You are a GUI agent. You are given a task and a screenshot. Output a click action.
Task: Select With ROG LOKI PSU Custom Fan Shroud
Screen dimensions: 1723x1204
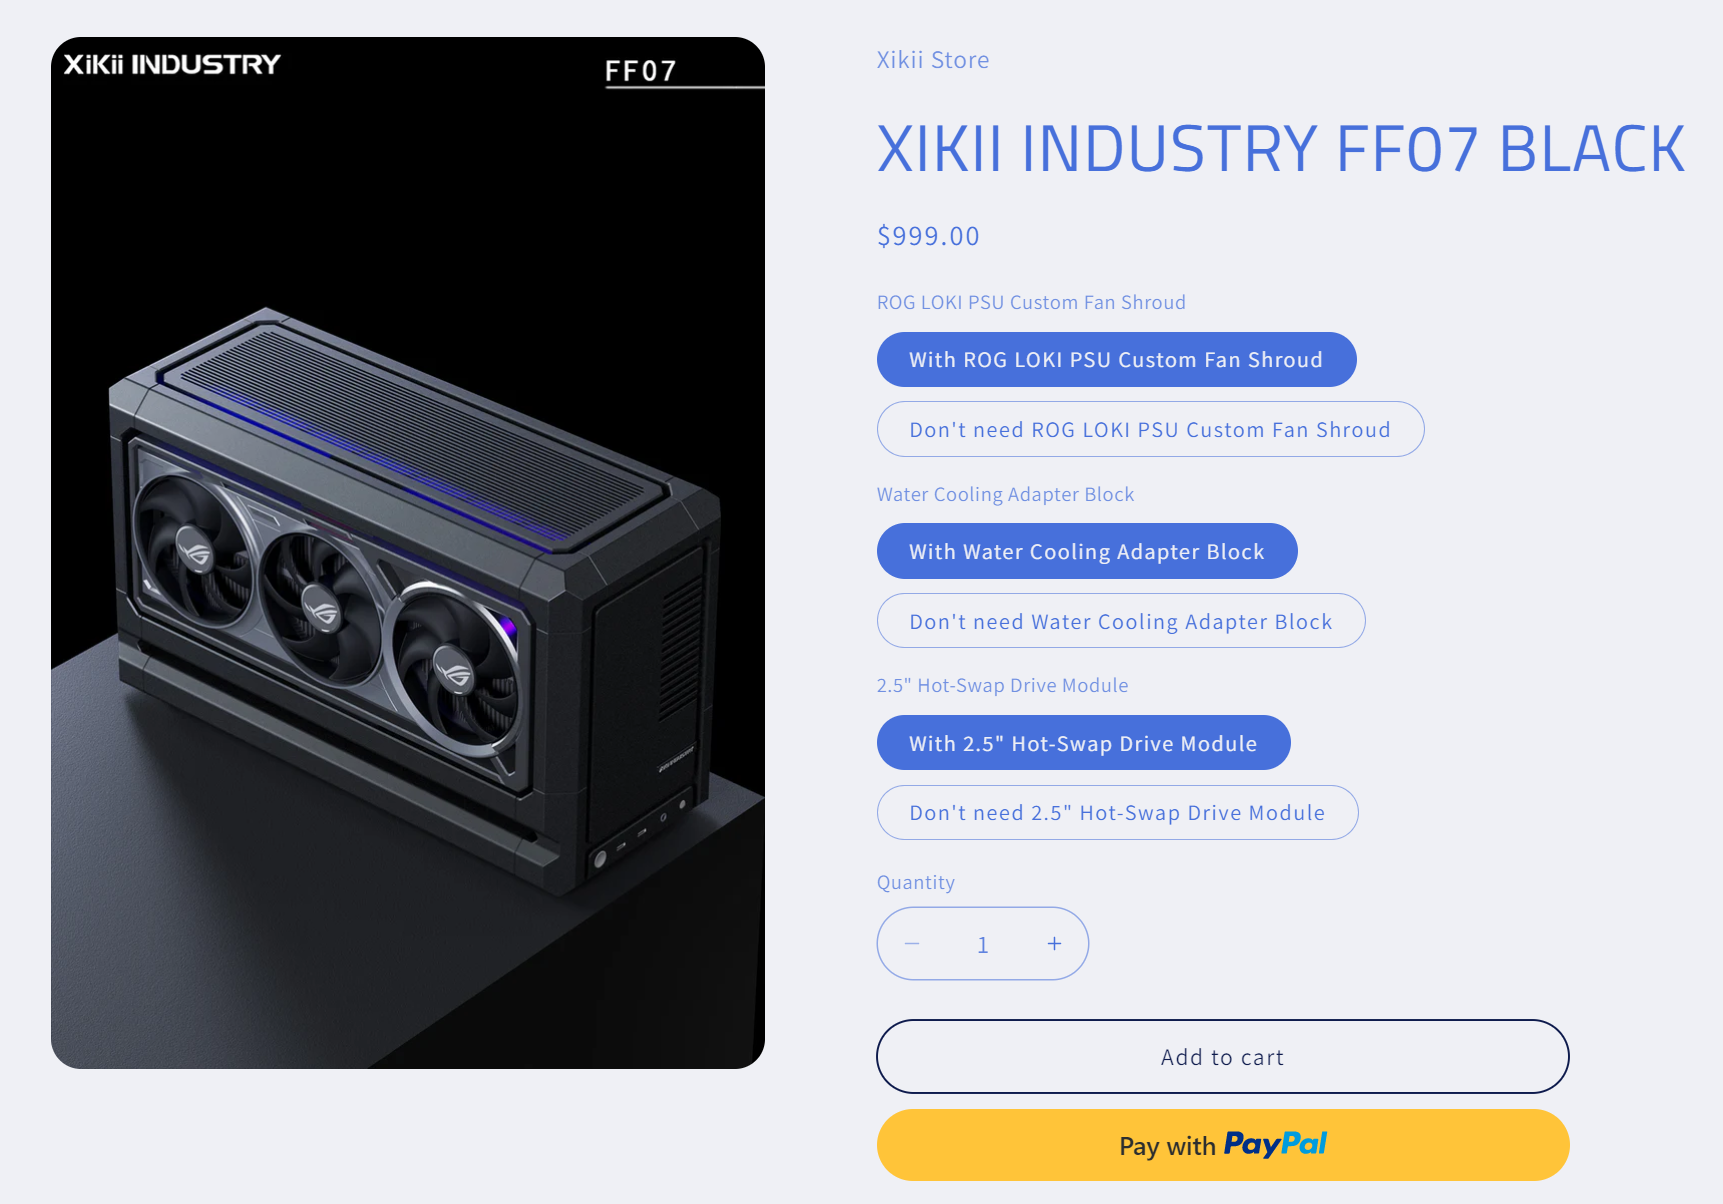coord(1116,360)
